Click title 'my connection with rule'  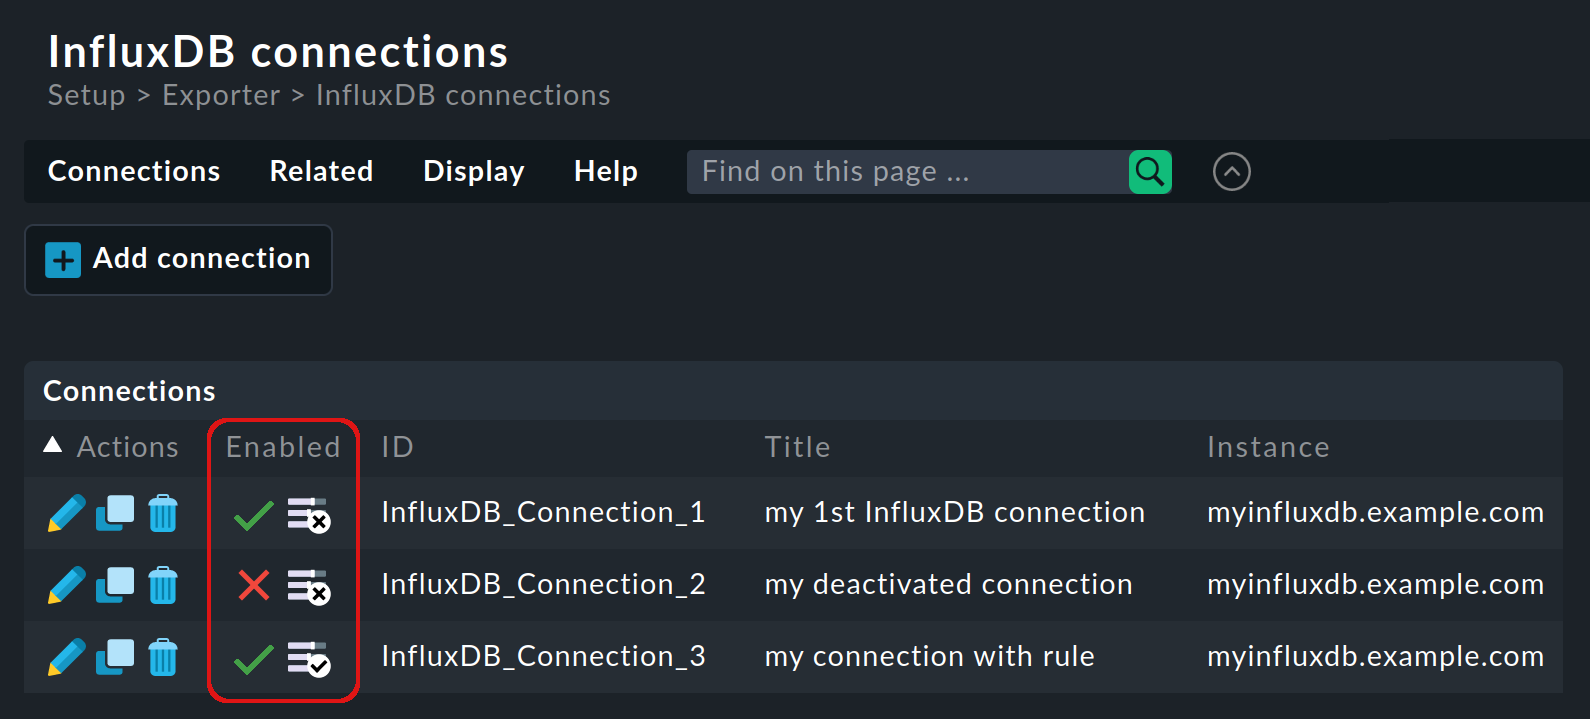point(929,656)
